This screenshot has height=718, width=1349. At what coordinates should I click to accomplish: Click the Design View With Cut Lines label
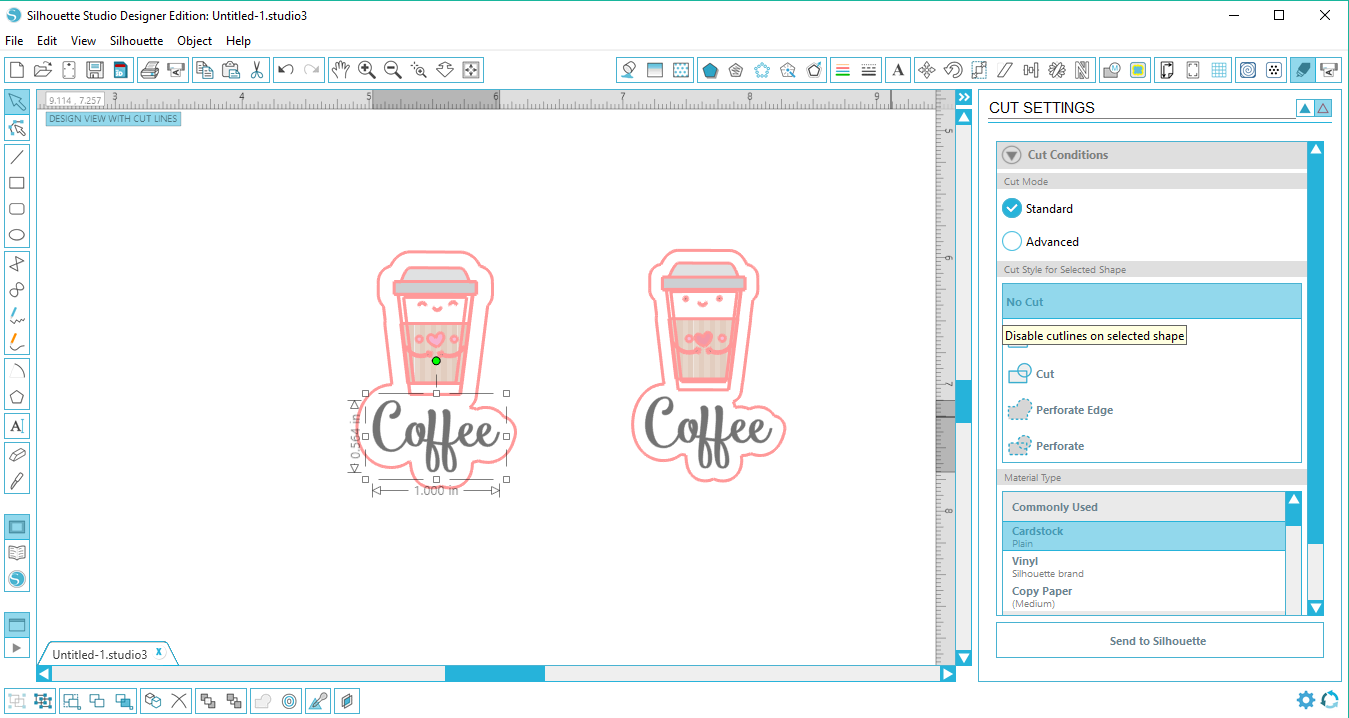[x=113, y=118]
